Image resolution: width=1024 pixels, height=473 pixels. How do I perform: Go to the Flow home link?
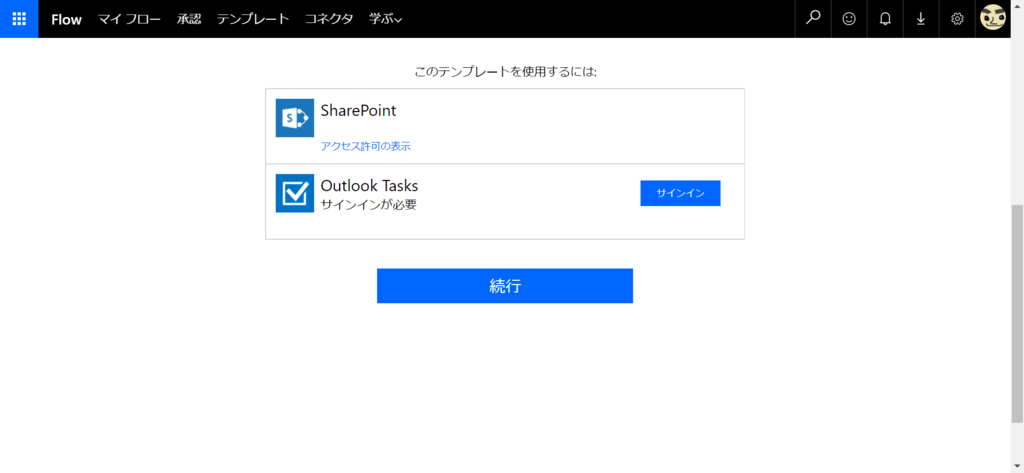[x=67, y=19]
